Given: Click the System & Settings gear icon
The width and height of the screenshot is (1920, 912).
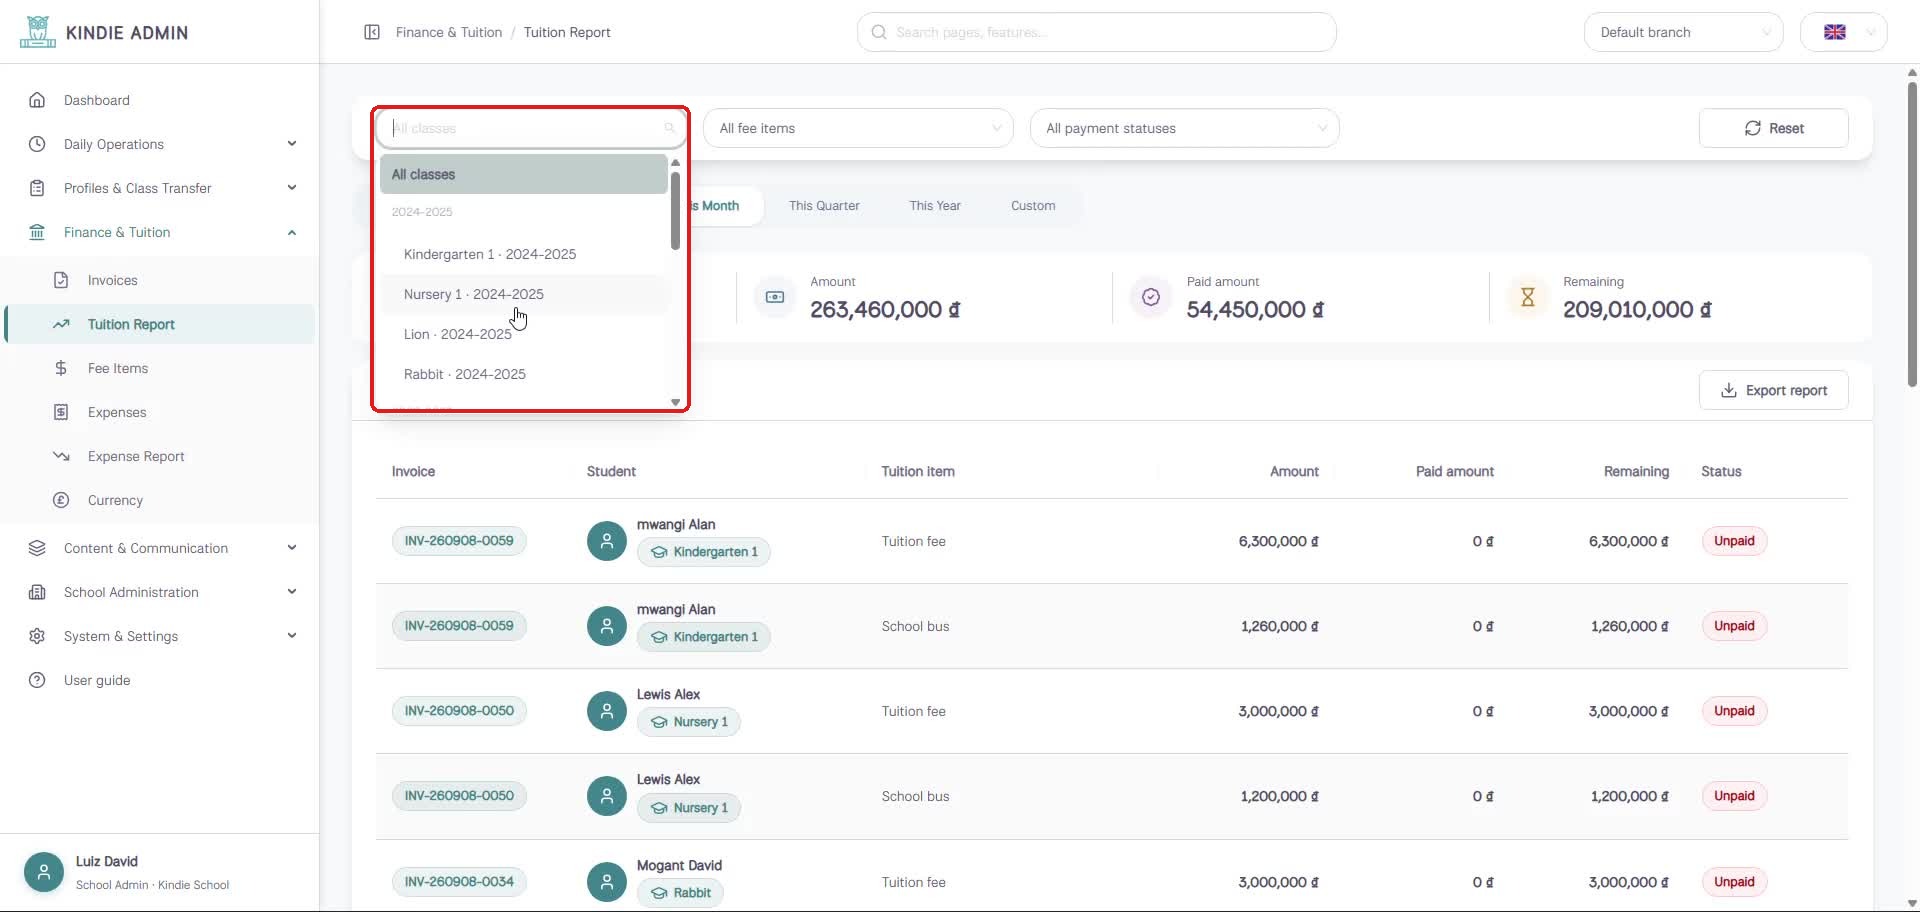Looking at the screenshot, I should click(x=37, y=636).
